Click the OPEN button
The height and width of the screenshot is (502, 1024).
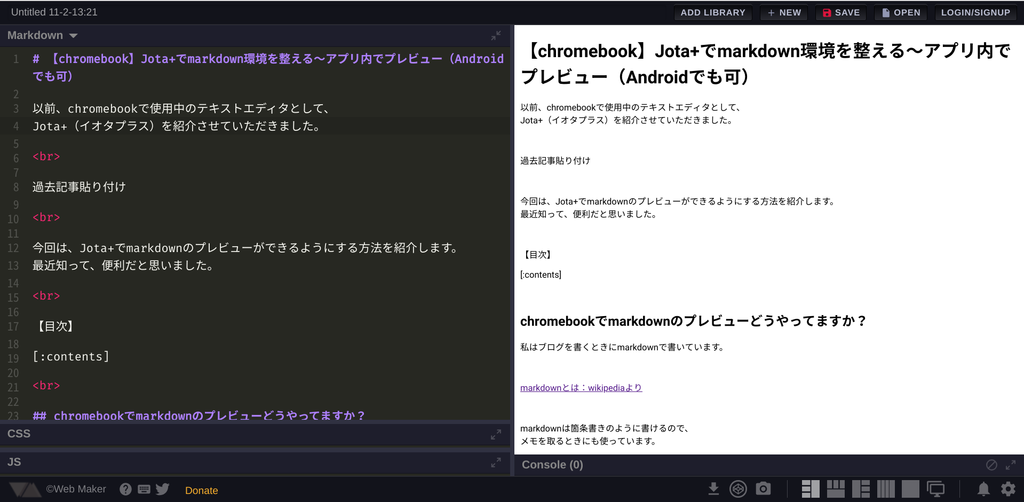point(901,12)
